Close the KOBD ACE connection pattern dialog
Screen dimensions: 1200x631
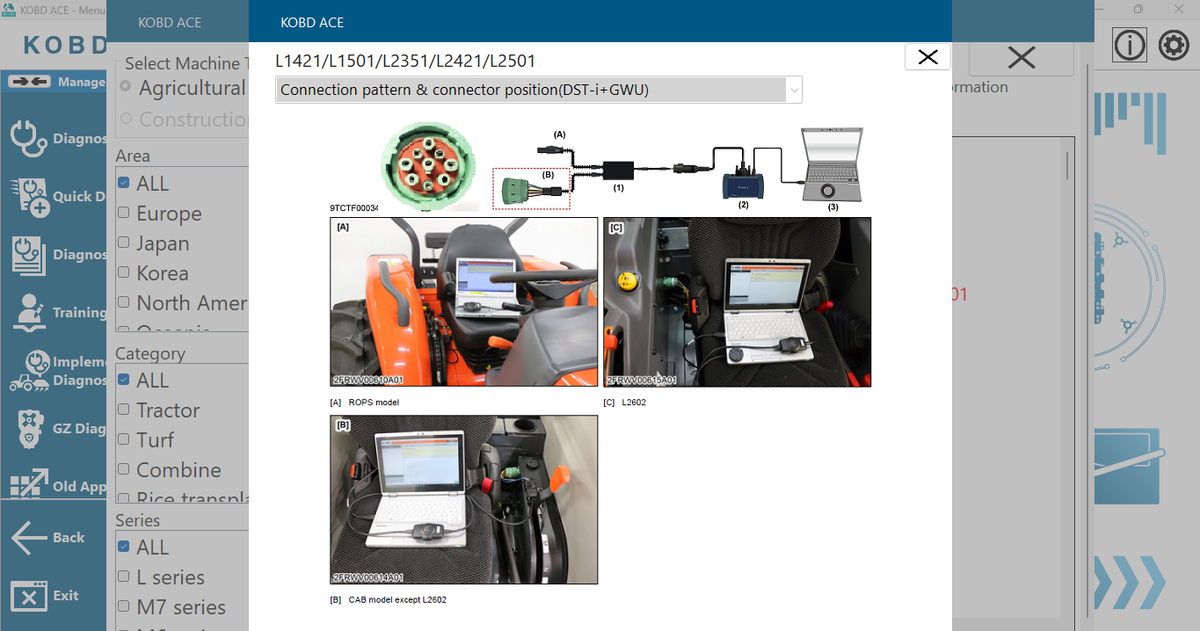coord(927,57)
